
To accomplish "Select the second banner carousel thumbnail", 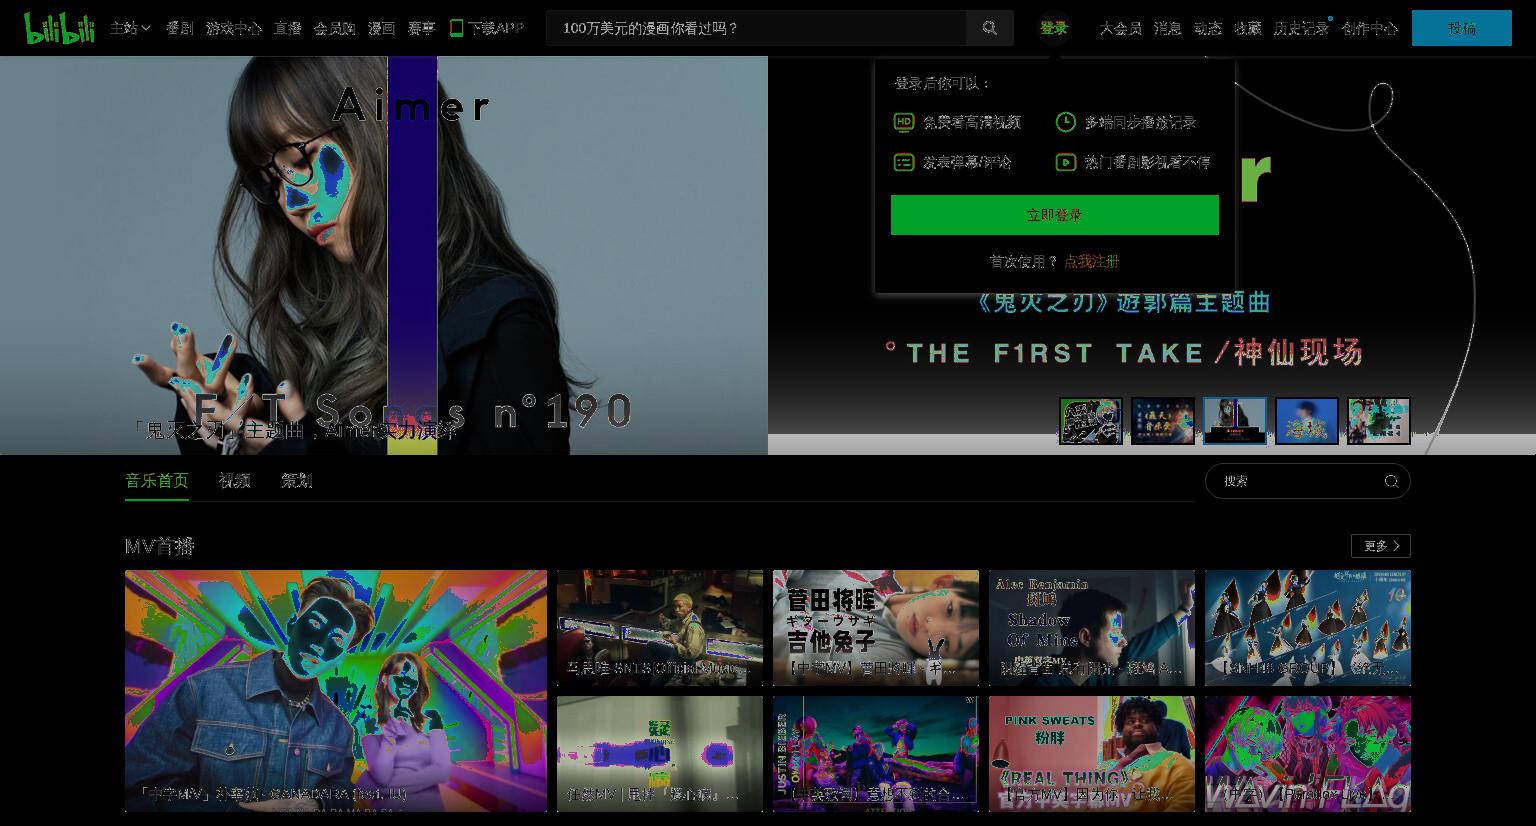I will [x=1162, y=420].
